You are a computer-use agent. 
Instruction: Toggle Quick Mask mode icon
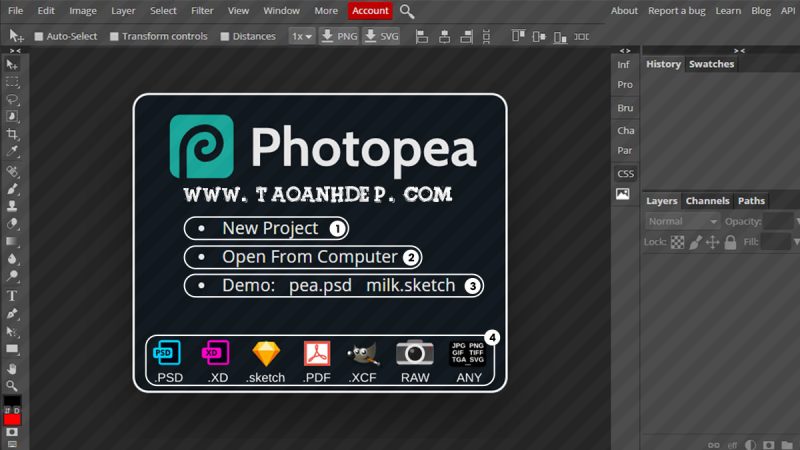12,432
